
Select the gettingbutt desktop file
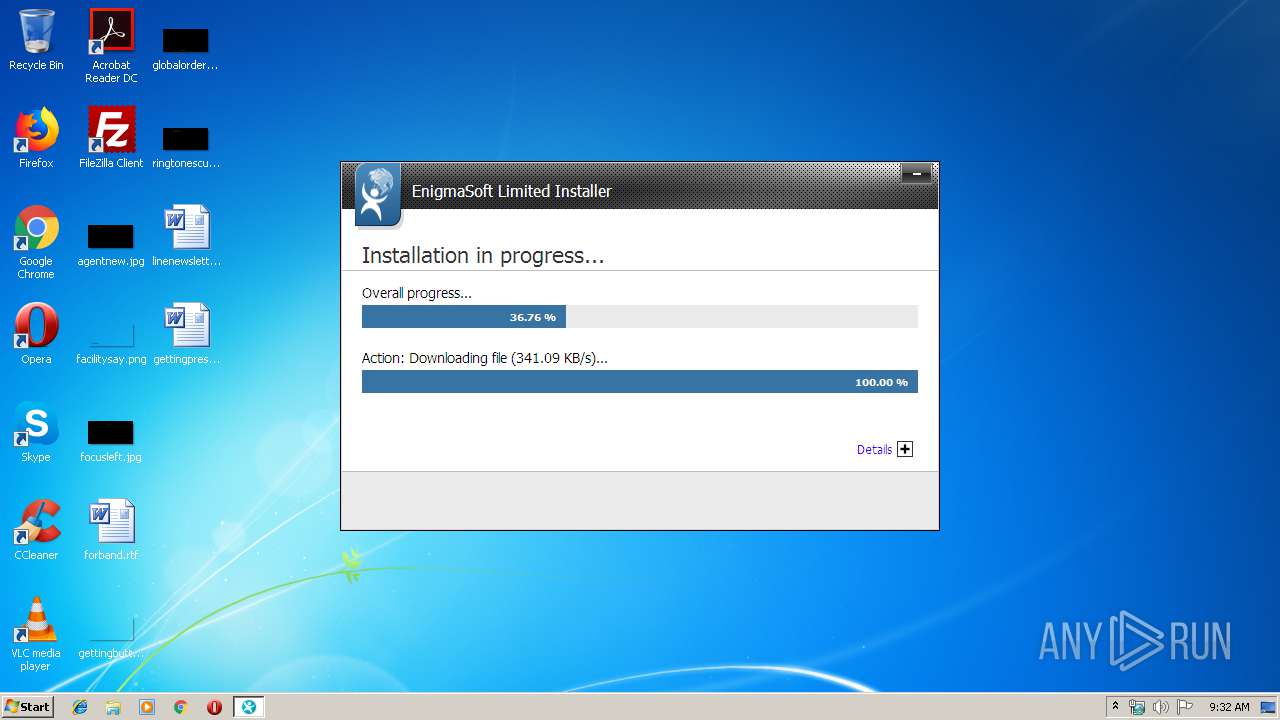coord(111,636)
